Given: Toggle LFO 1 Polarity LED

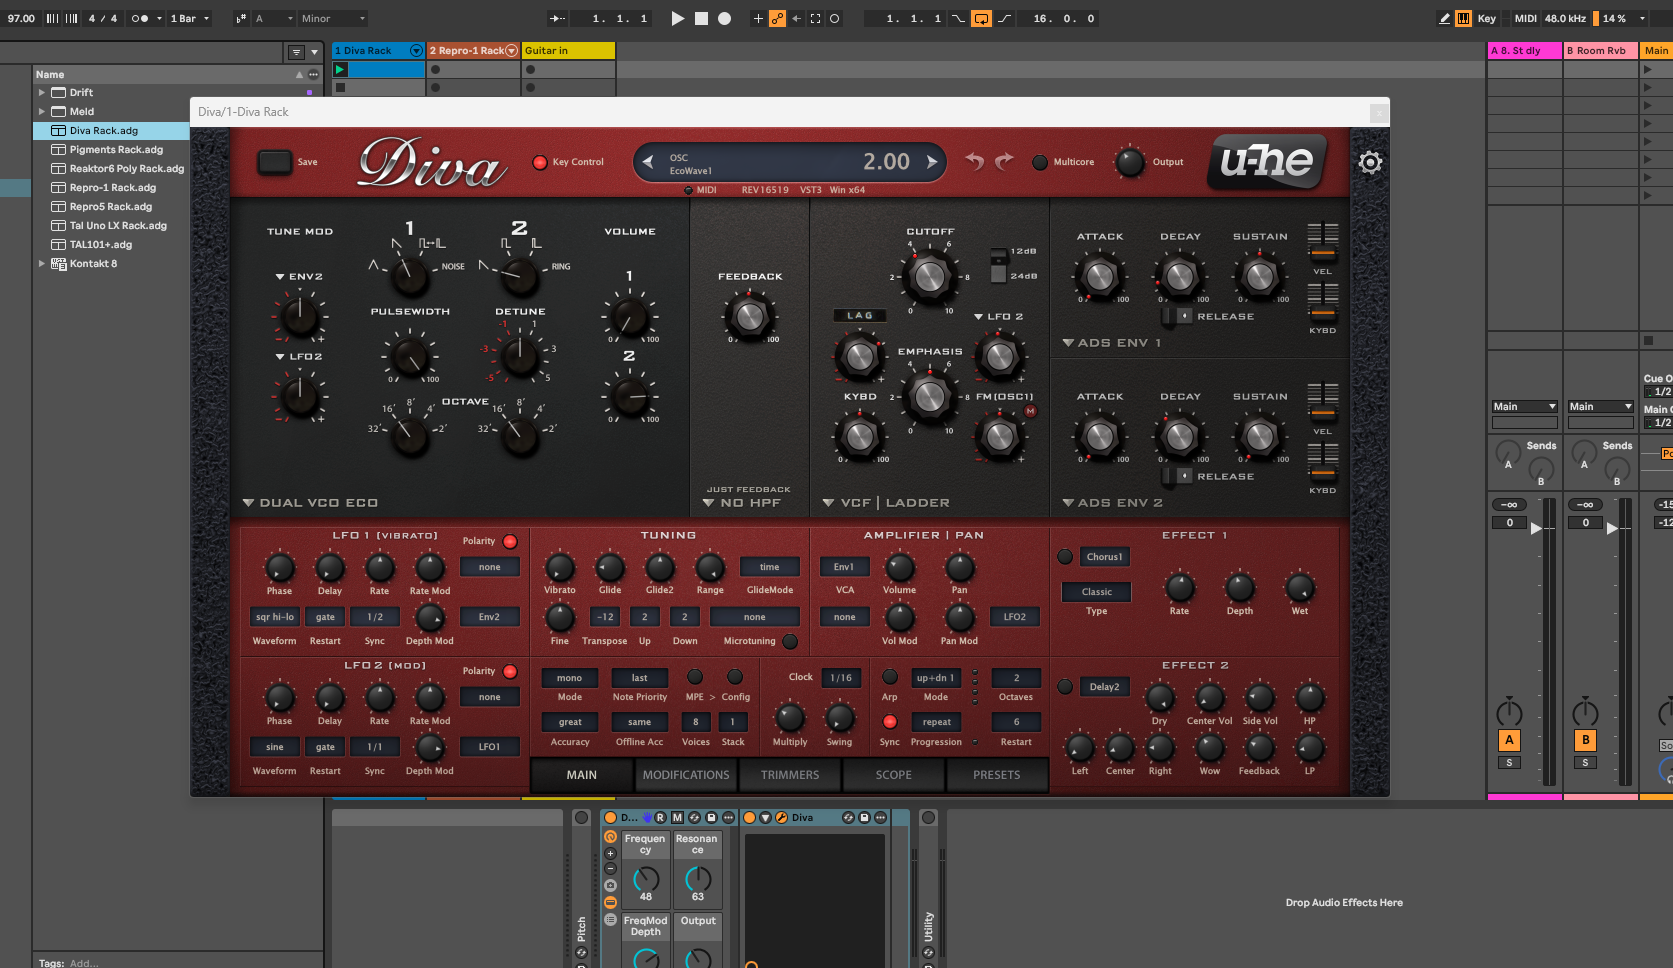Looking at the screenshot, I should [x=510, y=541].
